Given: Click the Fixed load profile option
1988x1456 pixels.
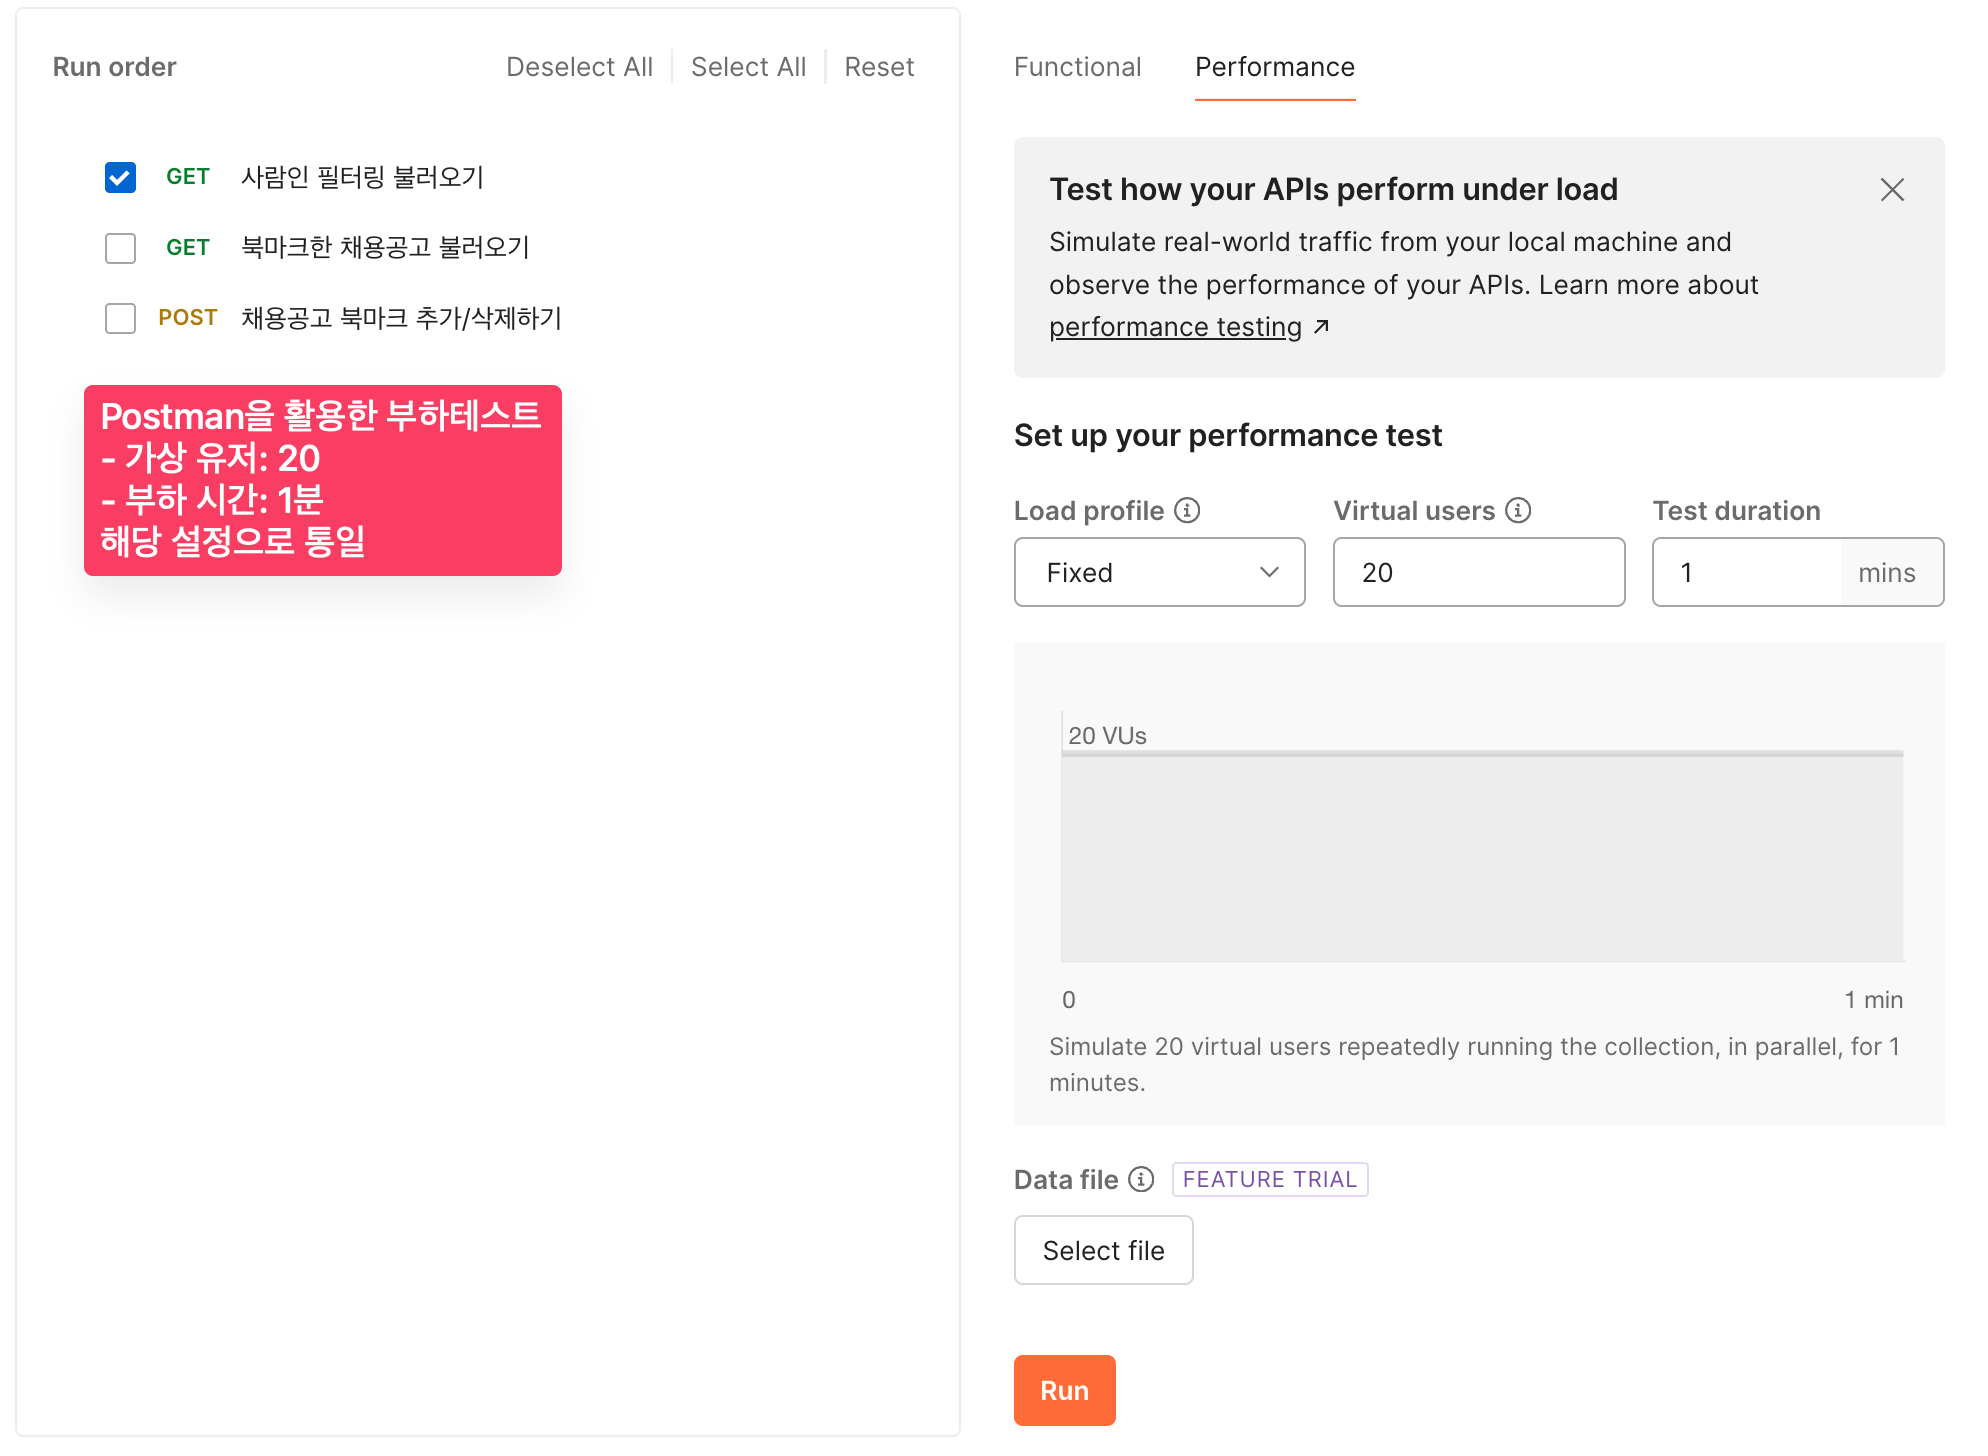Looking at the screenshot, I should (x=1159, y=571).
